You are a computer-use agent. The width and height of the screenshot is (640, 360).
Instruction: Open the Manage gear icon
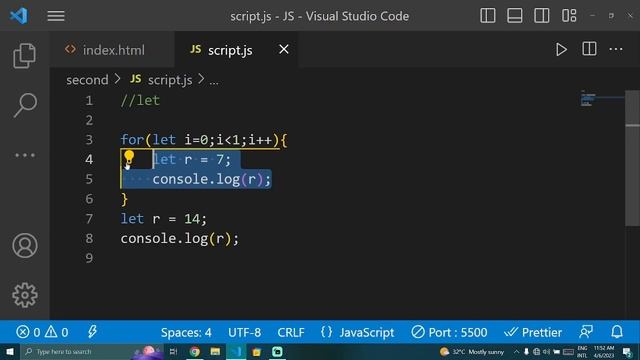(25, 295)
